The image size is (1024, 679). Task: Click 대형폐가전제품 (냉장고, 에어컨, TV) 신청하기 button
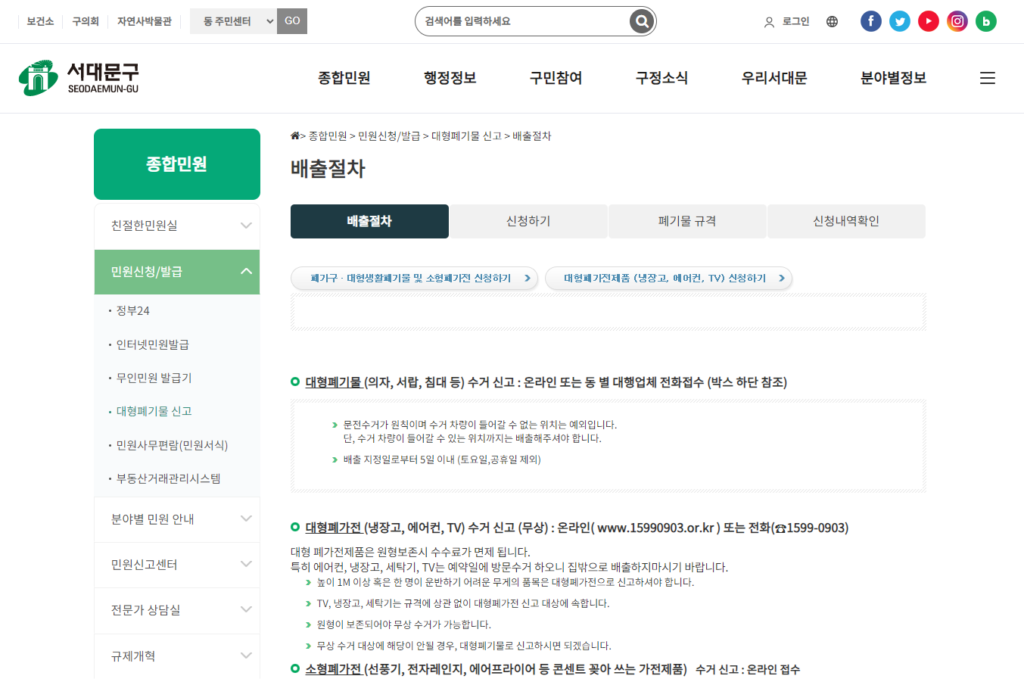[668, 278]
